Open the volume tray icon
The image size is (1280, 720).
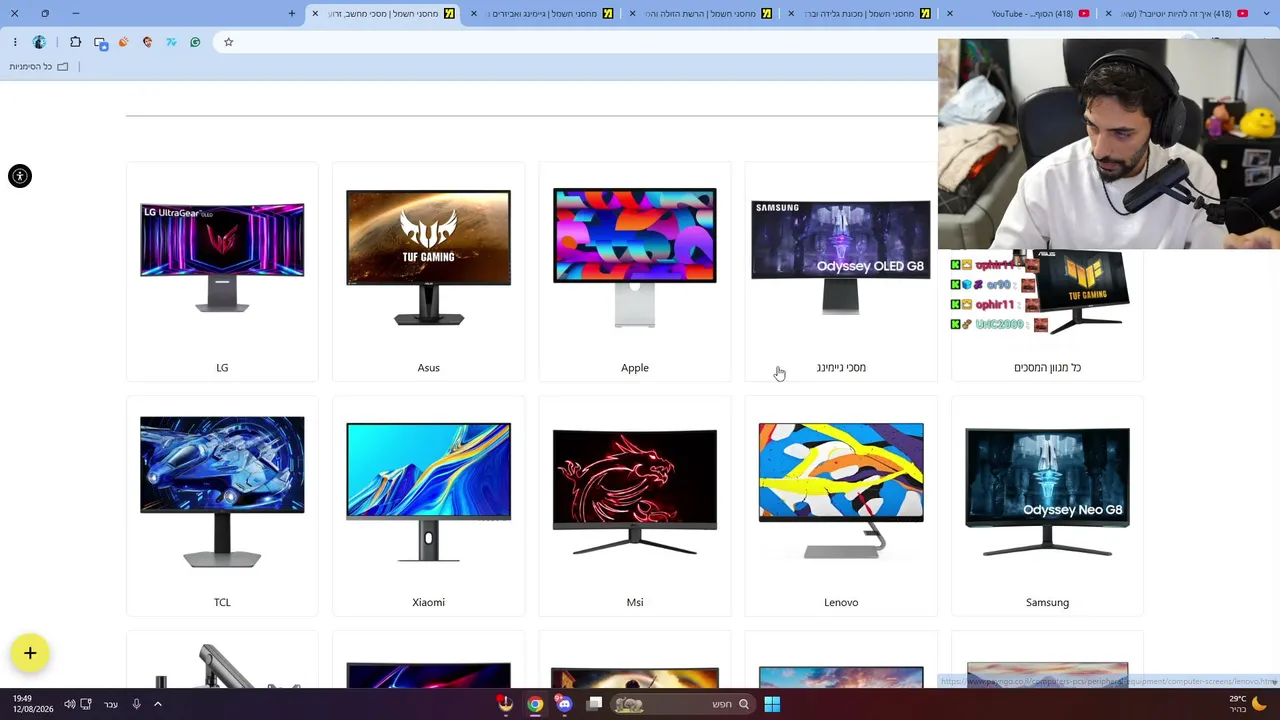point(69,704)
